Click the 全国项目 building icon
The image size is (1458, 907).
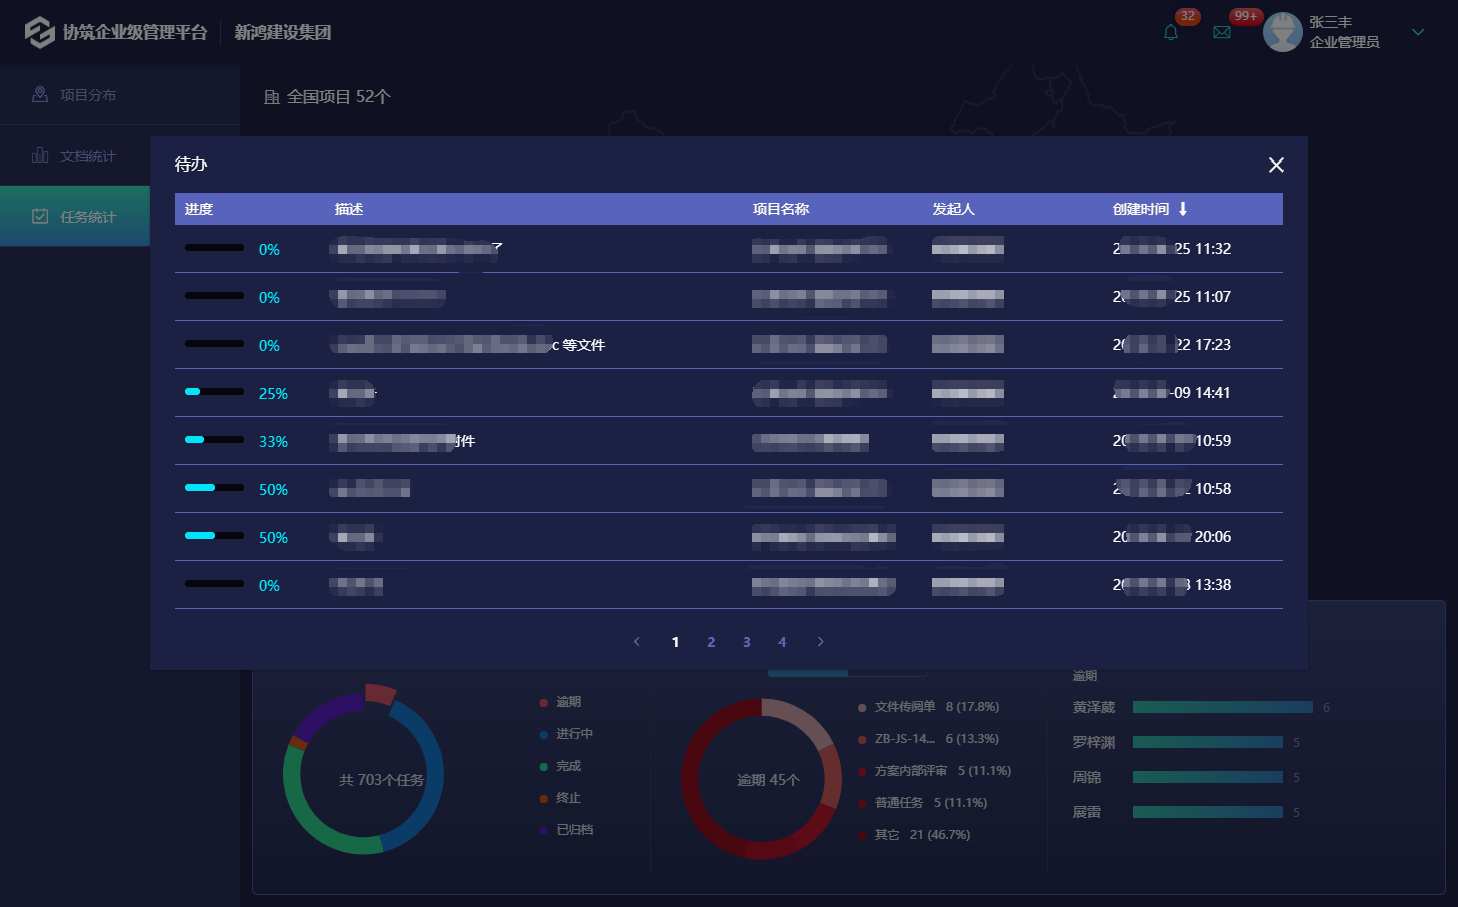271,97
